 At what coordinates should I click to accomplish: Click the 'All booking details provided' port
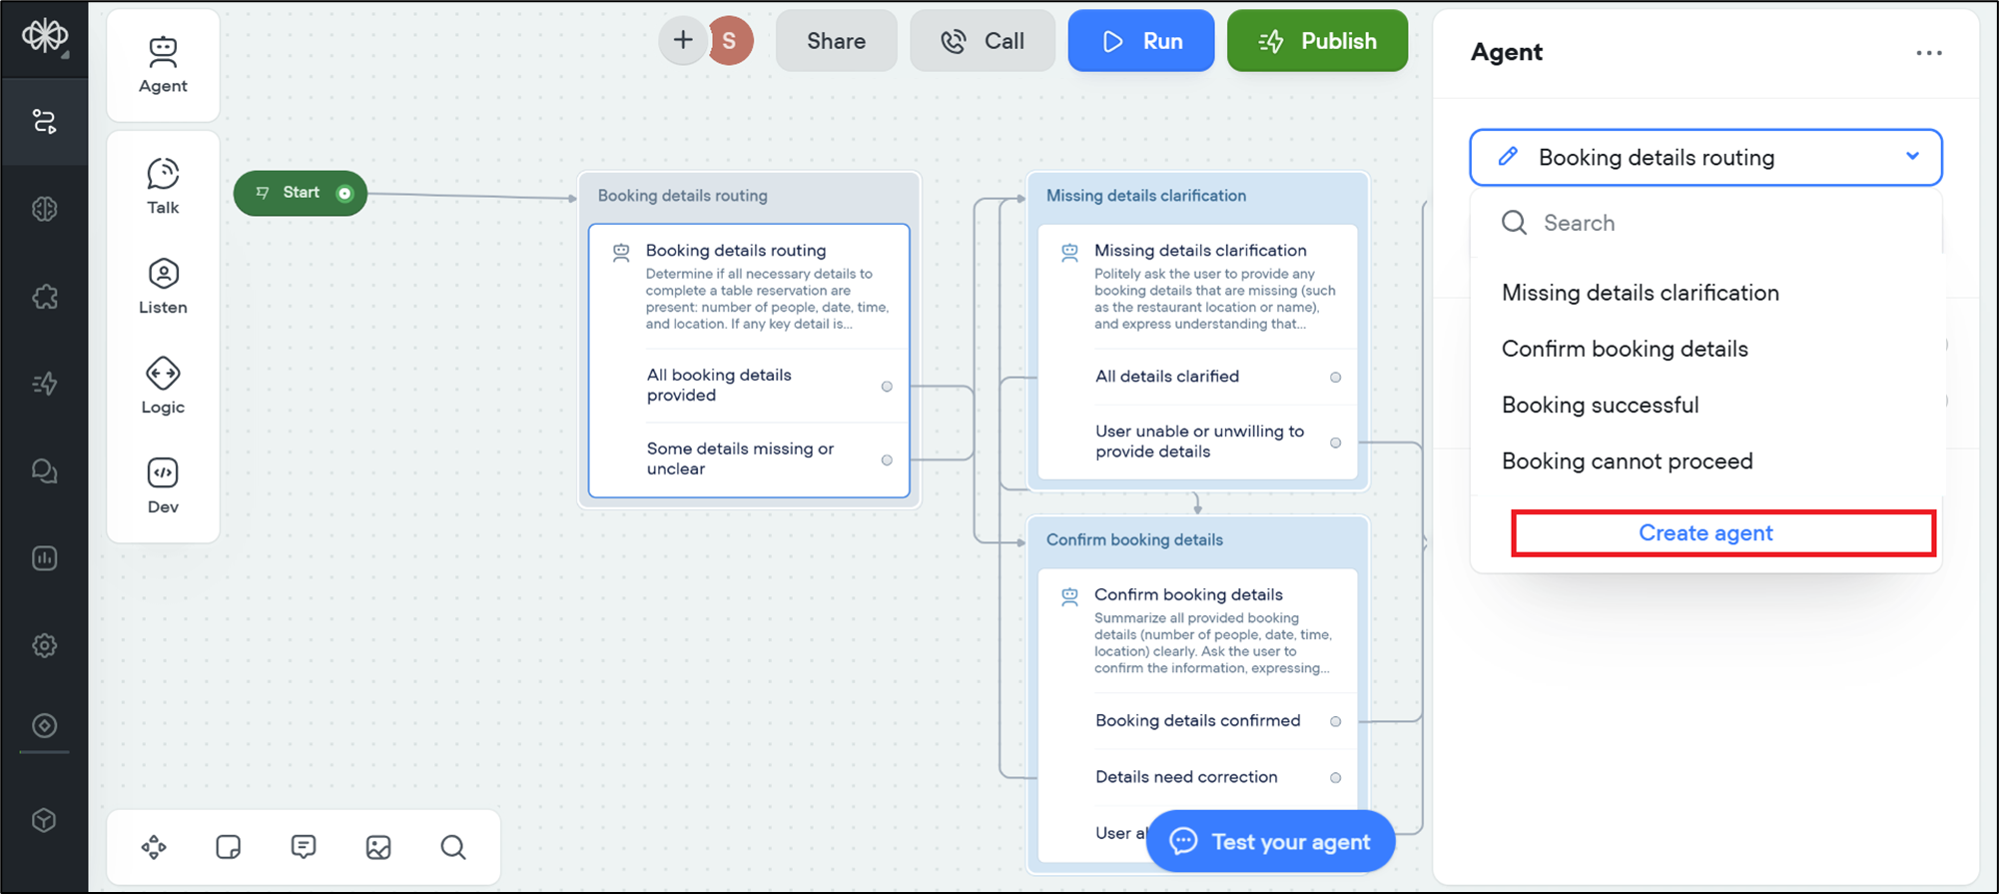pyautogui.click(x=886, y=386)
